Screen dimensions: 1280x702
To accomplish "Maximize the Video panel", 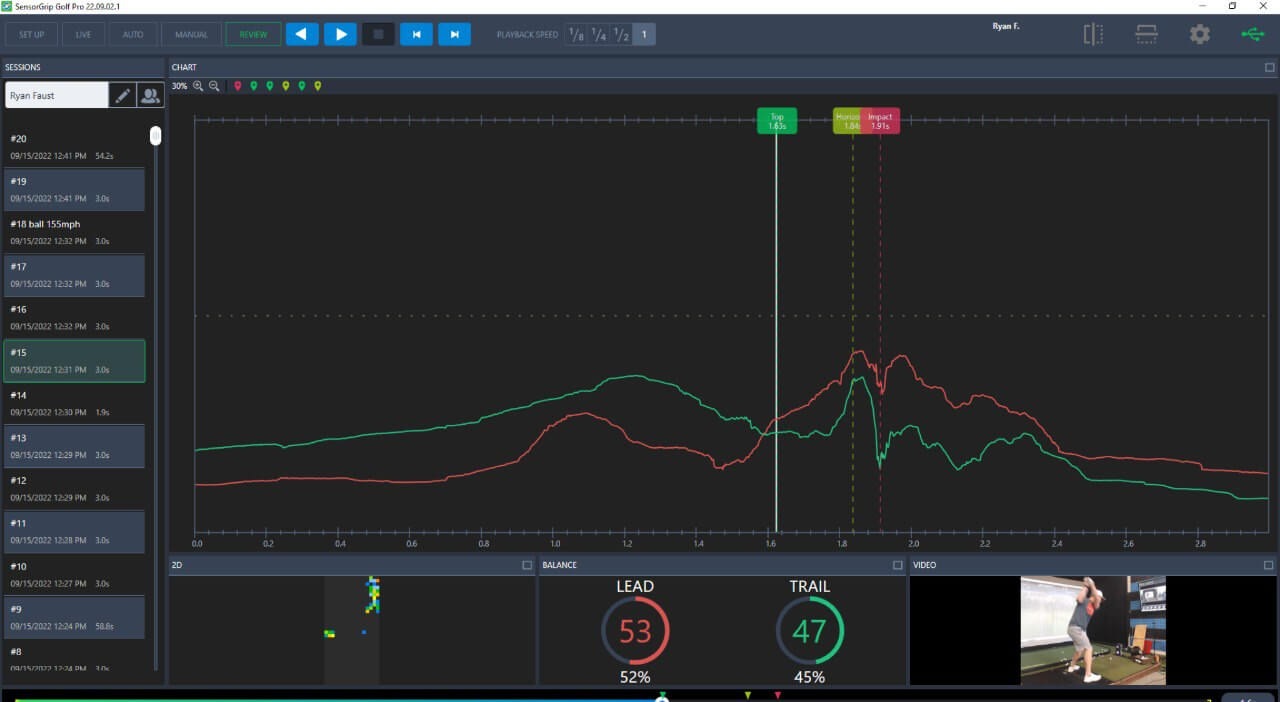I will coord(1269,565).
